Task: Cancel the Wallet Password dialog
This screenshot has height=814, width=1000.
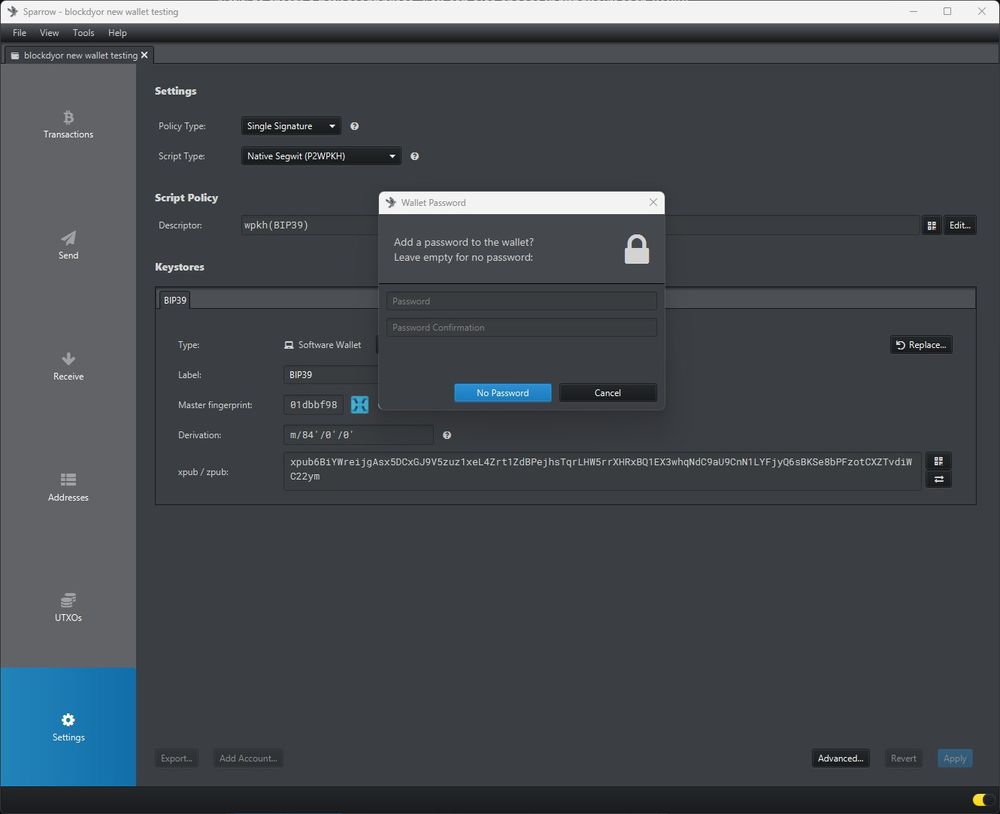Action: [x=607, y=393]
